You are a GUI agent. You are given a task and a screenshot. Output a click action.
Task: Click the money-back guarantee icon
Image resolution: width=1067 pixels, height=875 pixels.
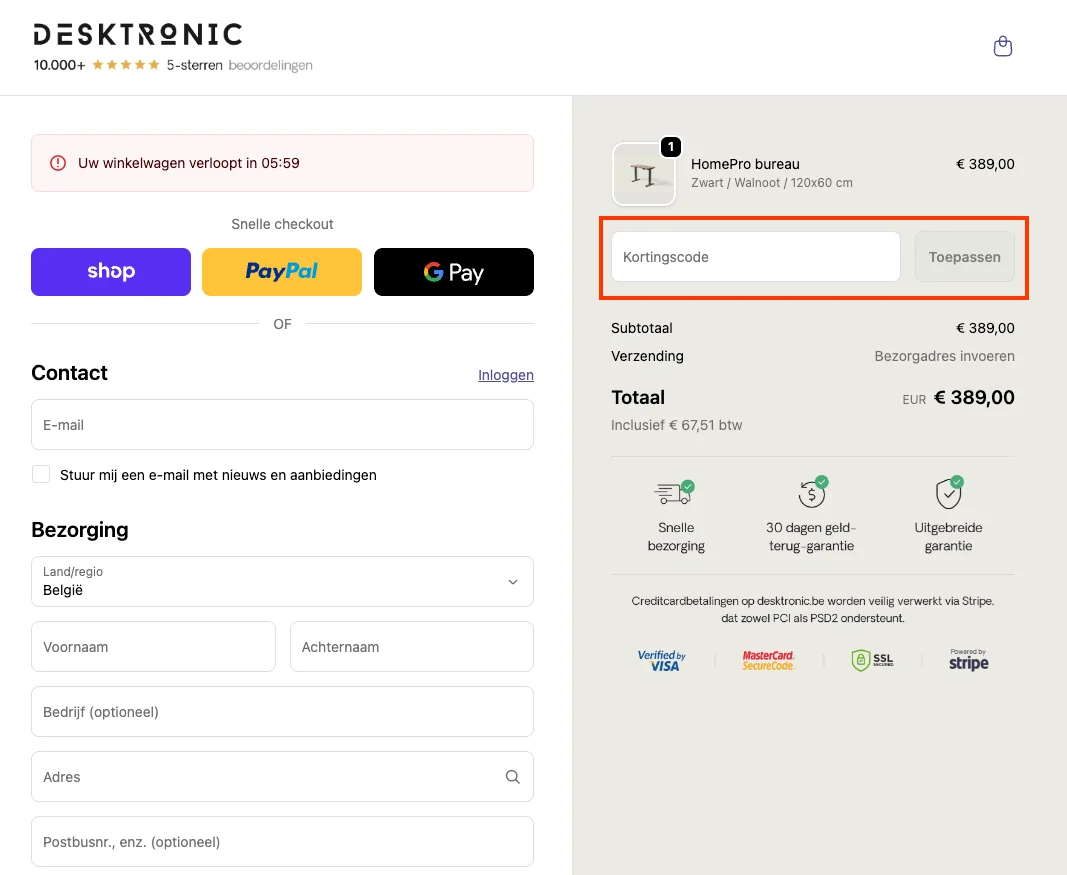[811, 492]
